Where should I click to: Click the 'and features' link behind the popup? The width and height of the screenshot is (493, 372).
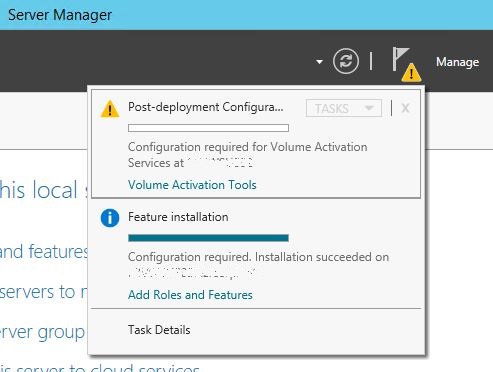coord(44,251)
